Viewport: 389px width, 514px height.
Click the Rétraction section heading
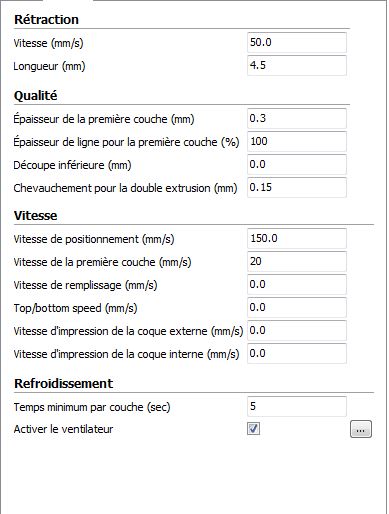[46, 20]
